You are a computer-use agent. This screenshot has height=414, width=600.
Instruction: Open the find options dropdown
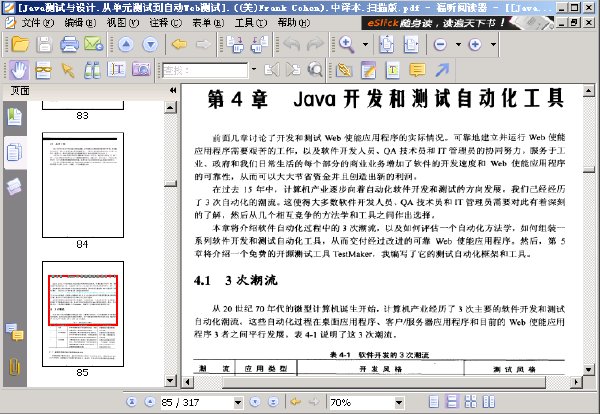click(253, 70)
